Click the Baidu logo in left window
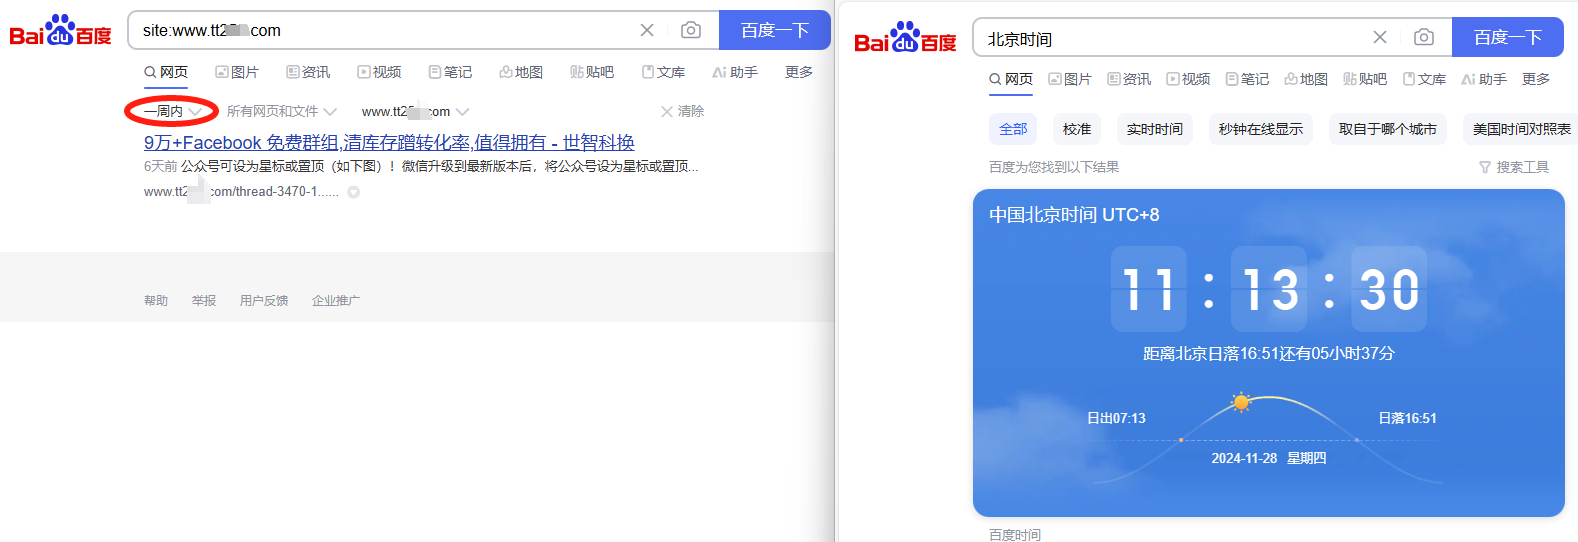This screenshot has height=542, width=1578. 60,31
